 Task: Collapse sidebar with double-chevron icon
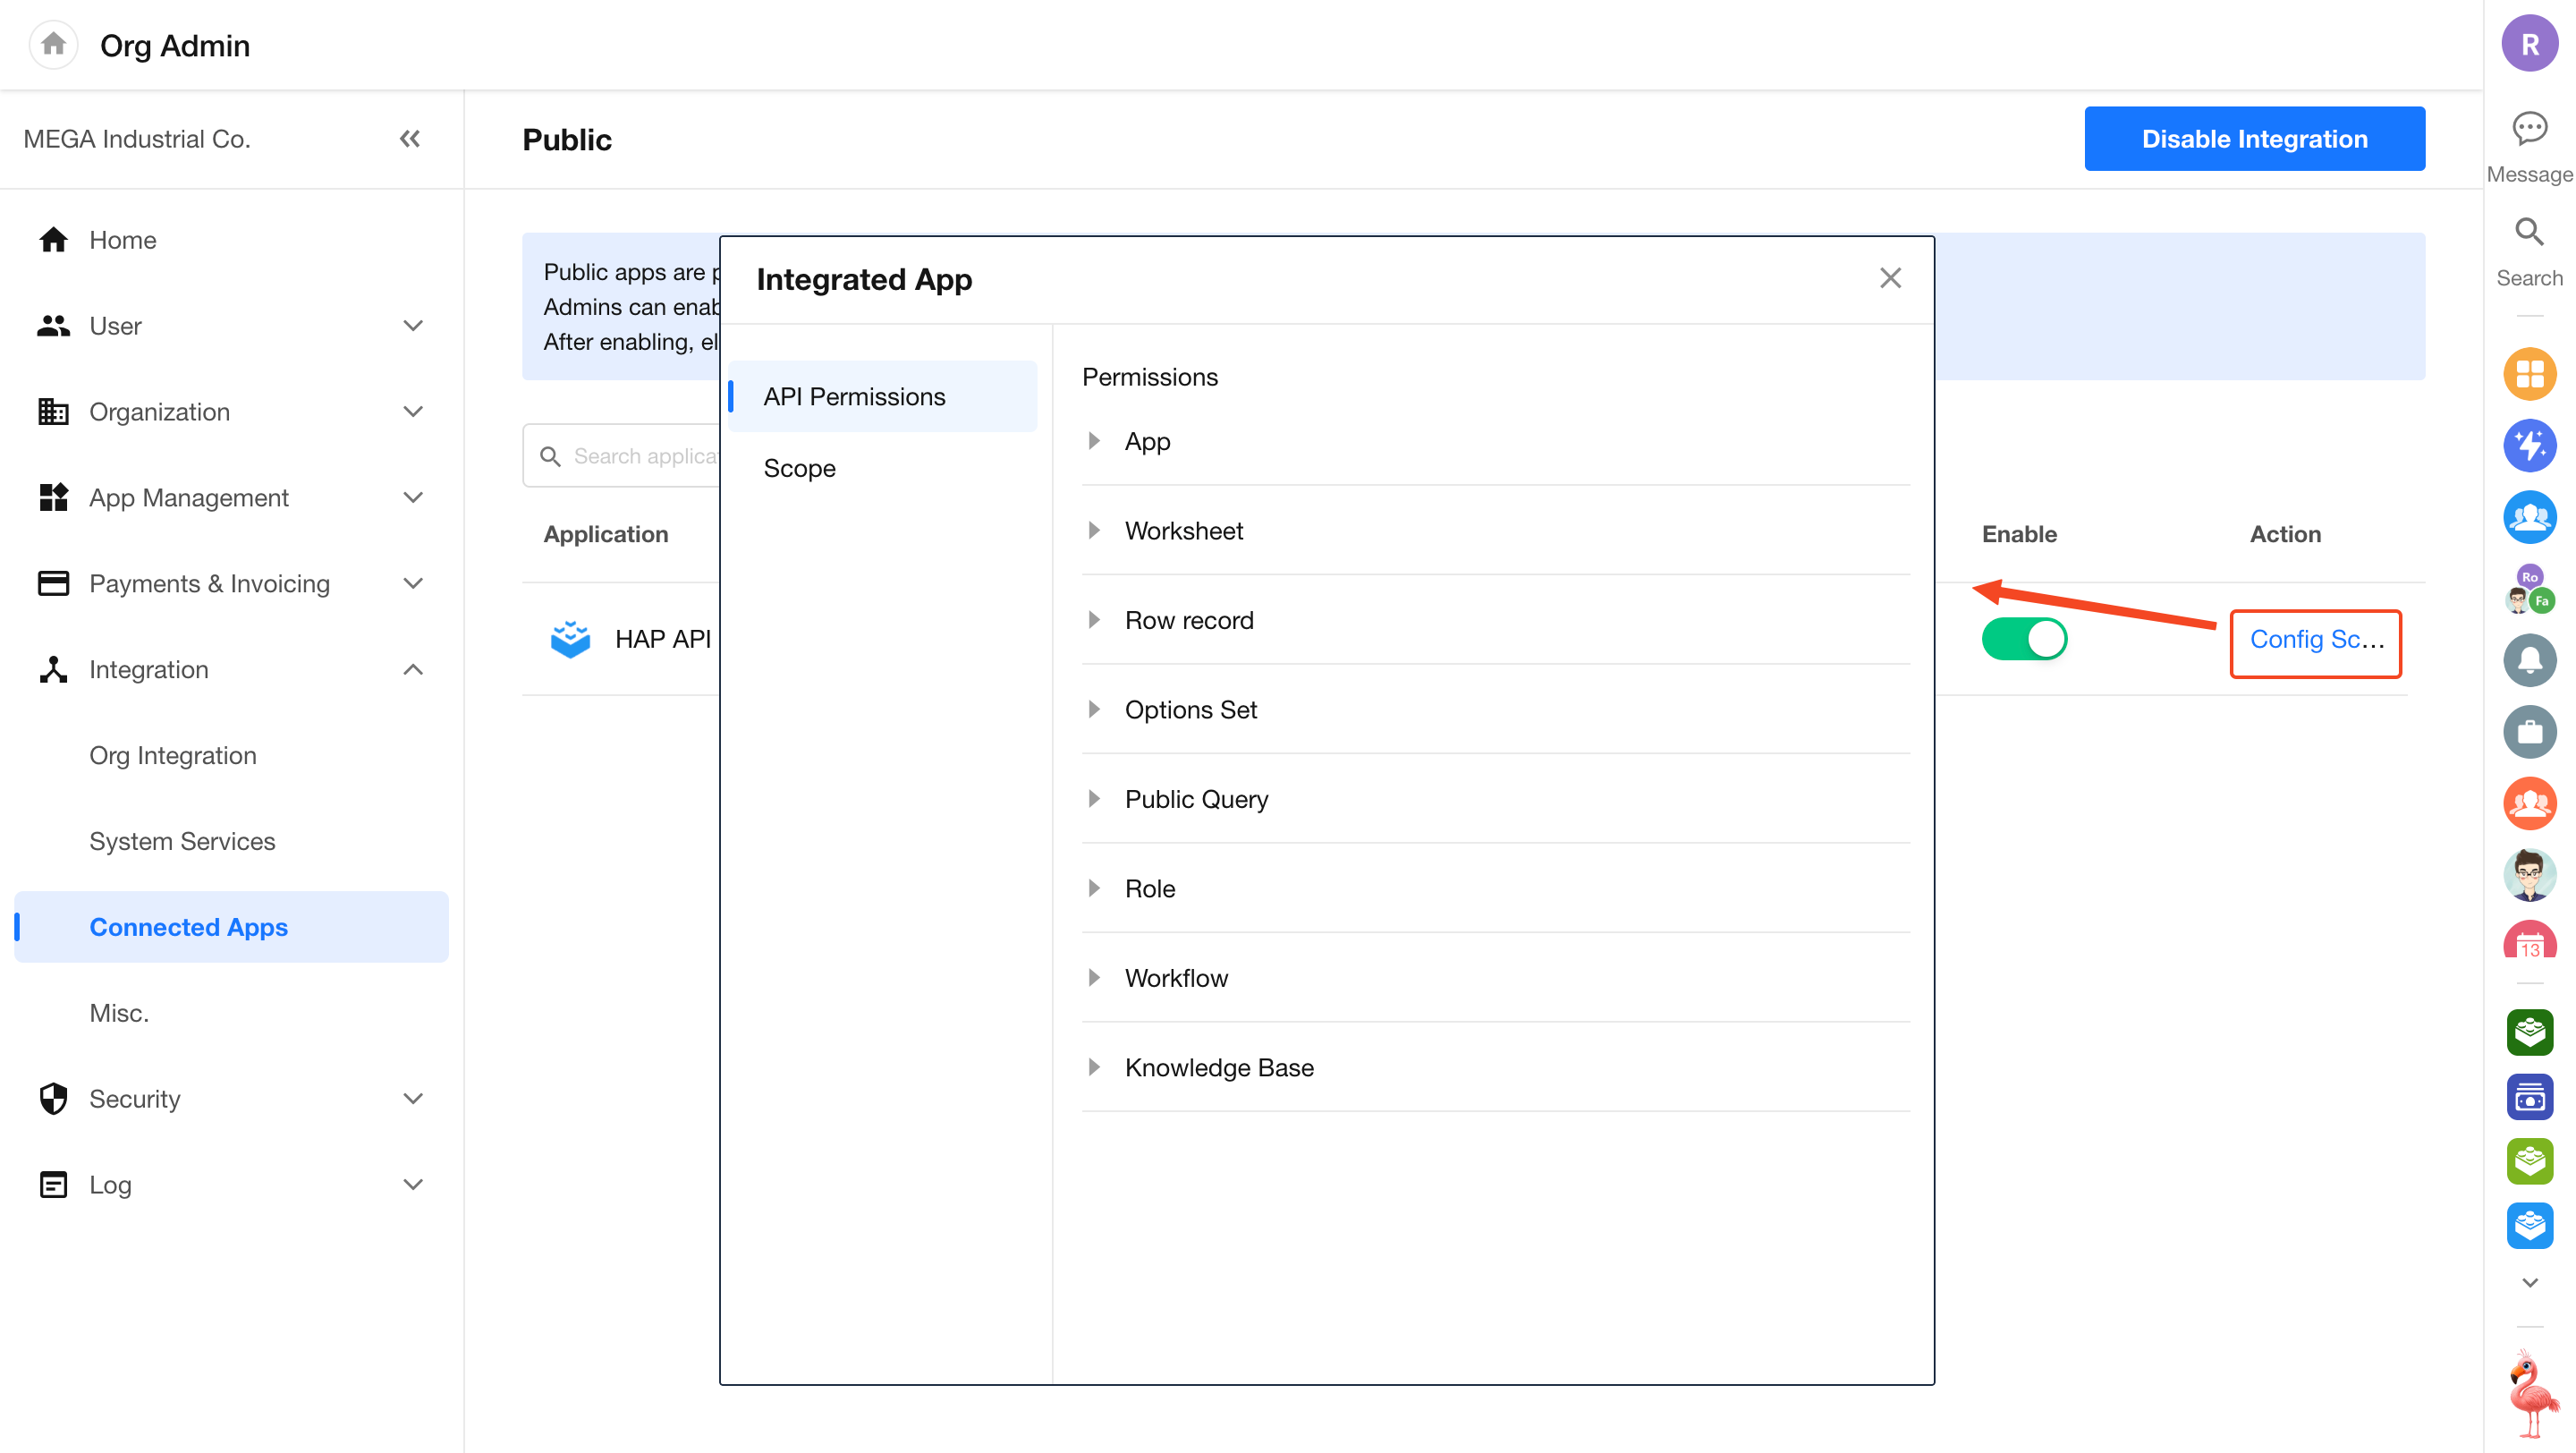click(x=410, y=139)
